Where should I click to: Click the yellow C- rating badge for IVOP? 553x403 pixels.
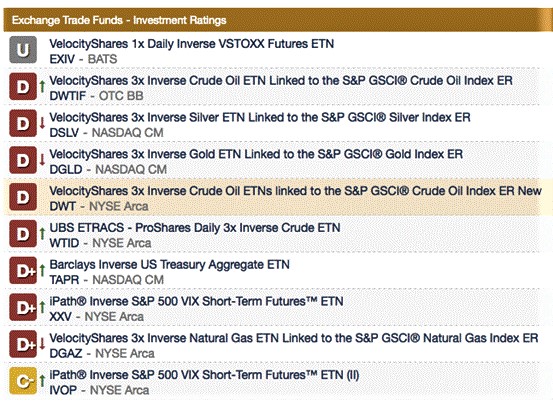click(23, 381)
